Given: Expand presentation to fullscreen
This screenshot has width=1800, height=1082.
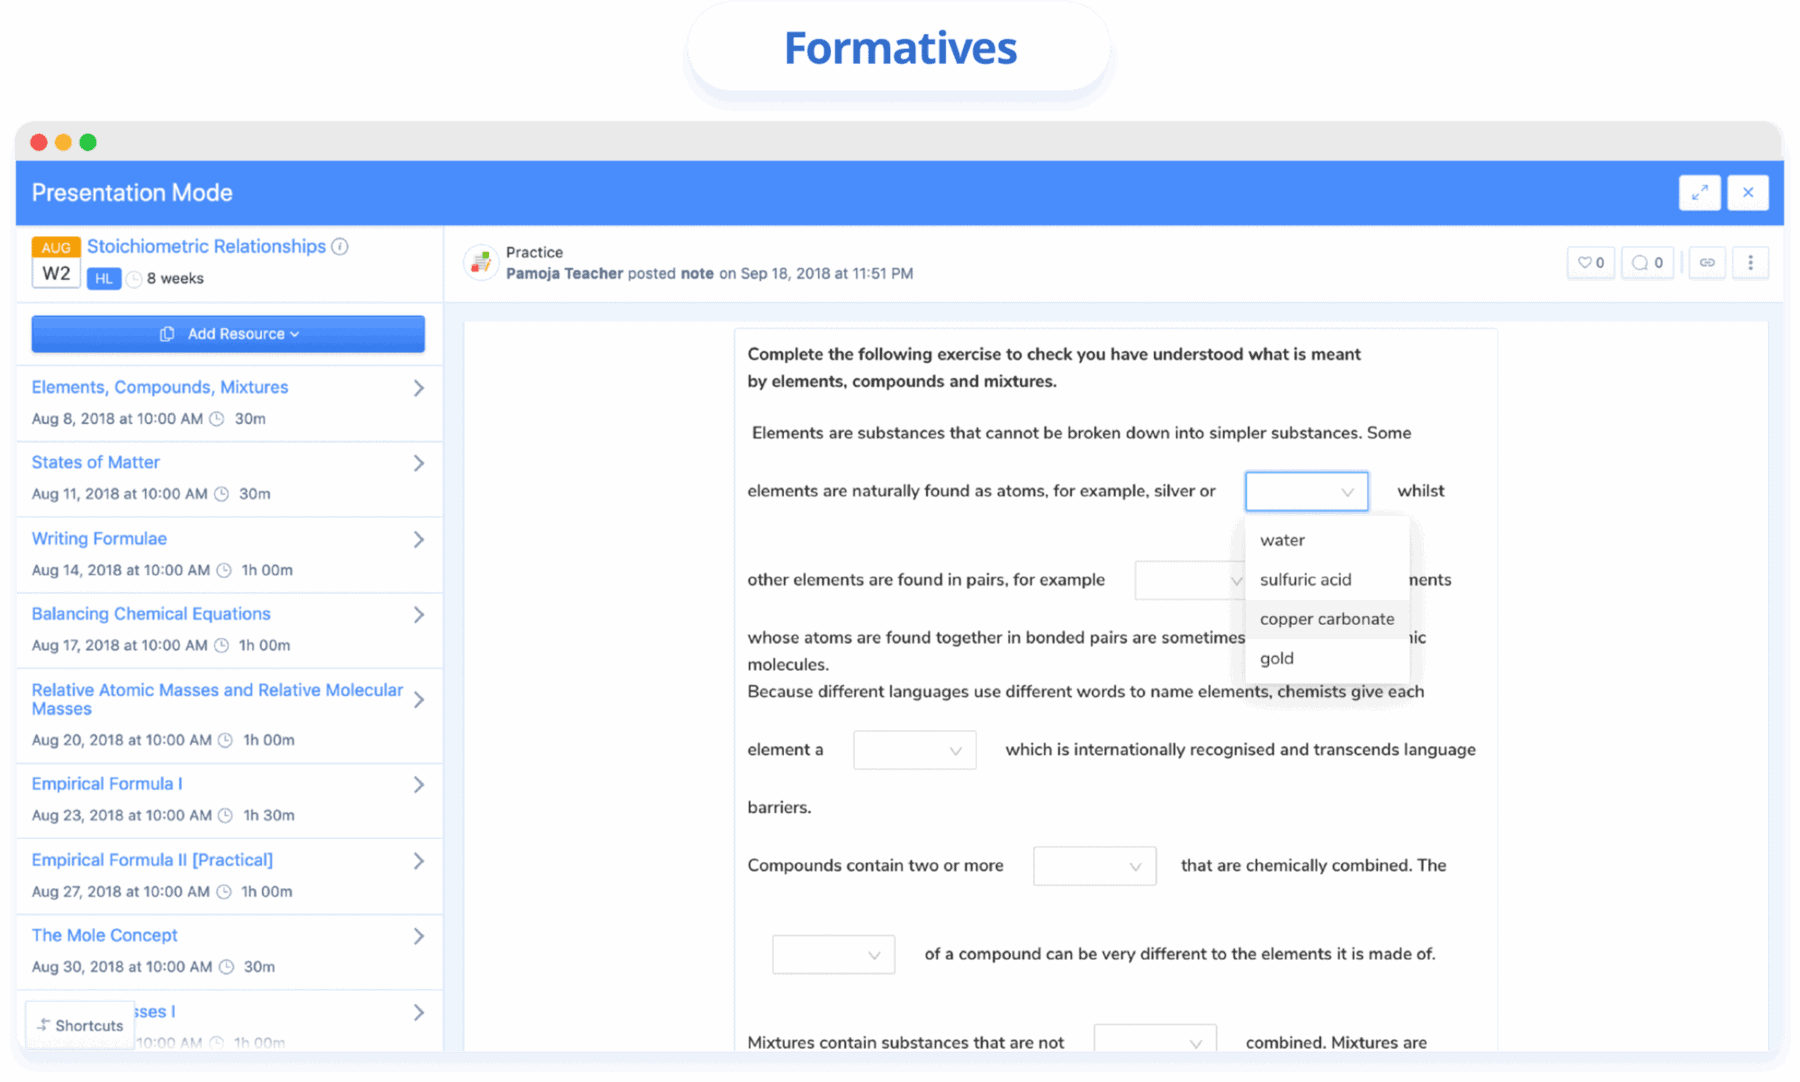Looking at the screenshot, I should (x=1699, y=193).
